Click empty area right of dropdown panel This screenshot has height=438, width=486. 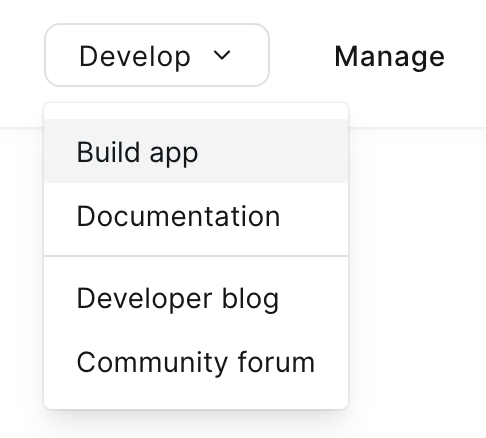click(x=417, y=267)
